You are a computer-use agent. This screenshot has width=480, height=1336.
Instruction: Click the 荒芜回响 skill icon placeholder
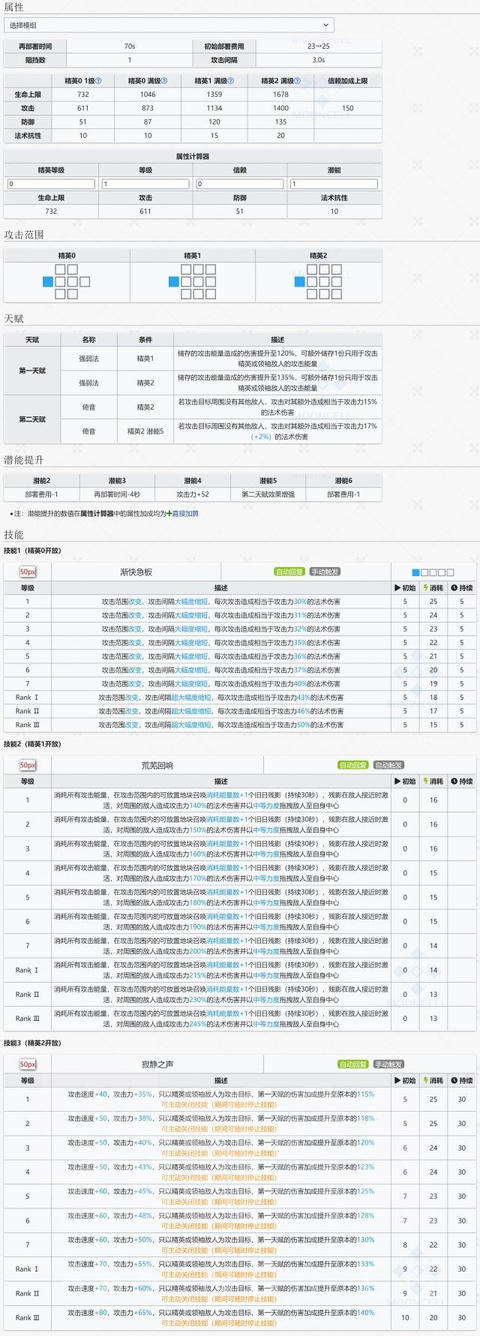click(x=28, y=765)
